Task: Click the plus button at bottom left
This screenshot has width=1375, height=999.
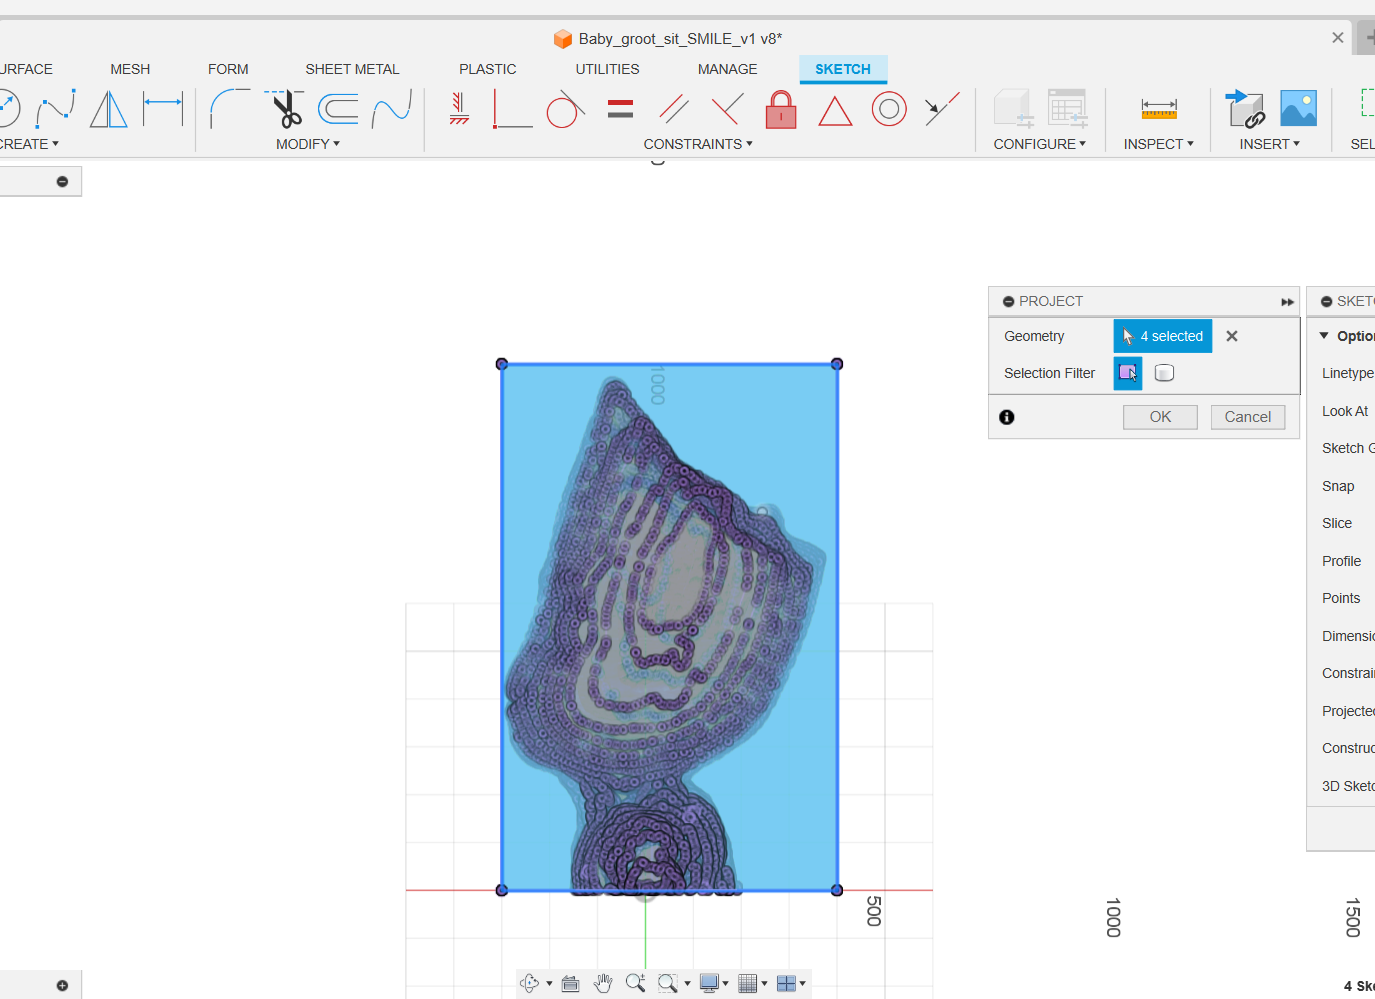Action: (62, 985)
